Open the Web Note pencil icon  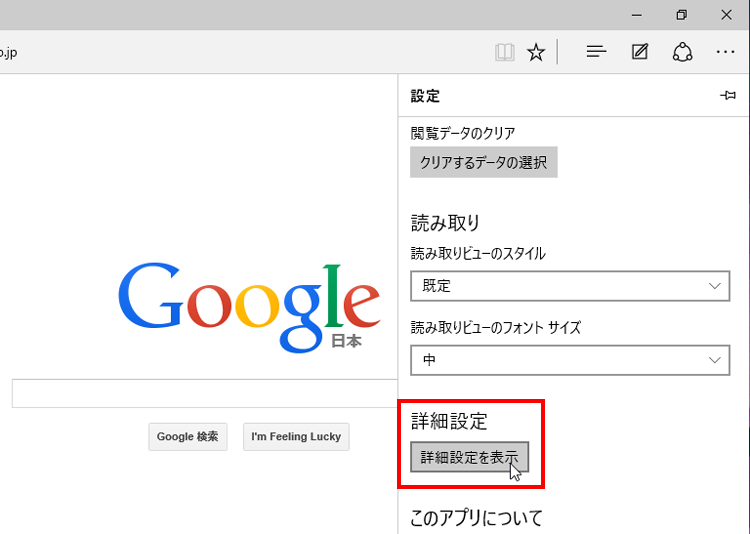tap(640, 52)
